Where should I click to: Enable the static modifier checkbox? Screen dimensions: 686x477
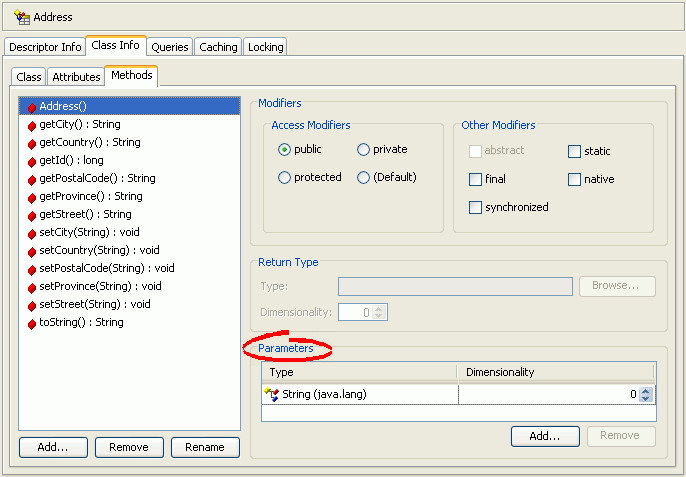pyautogui.click(x=574, y=151)
